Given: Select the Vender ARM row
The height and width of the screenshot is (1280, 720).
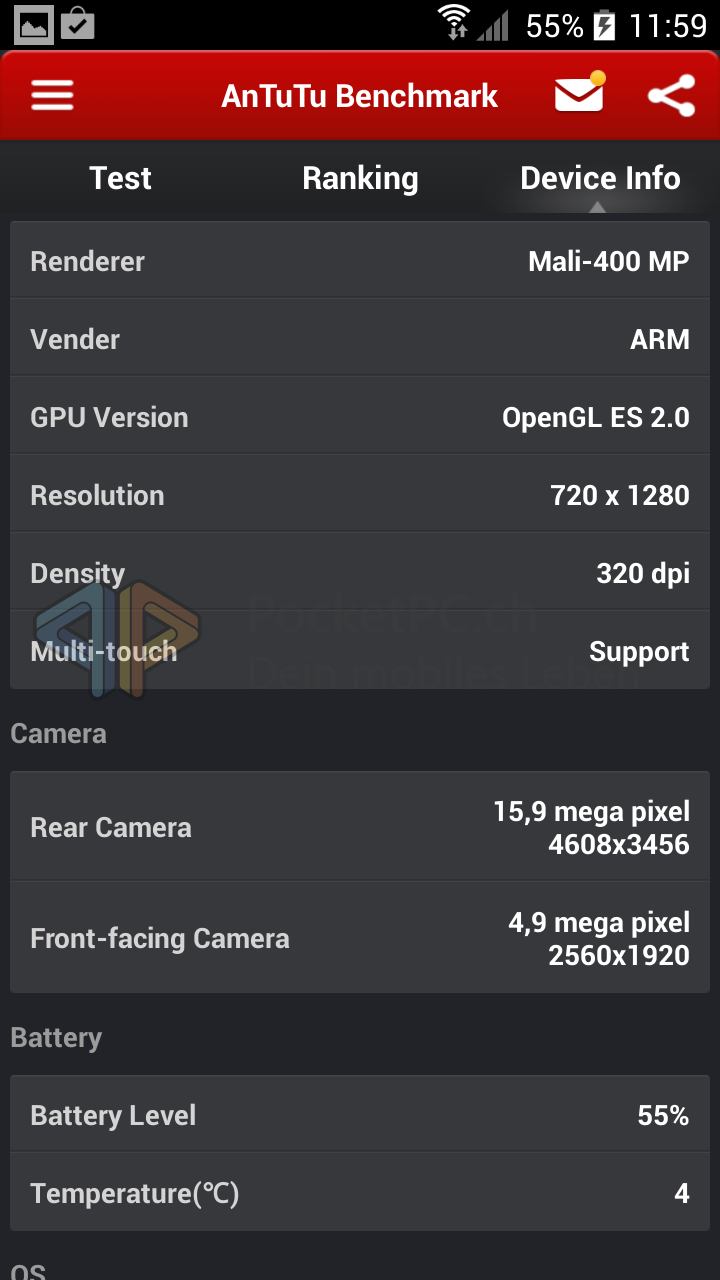Looking at the screenshot, I should pos(360,339).
